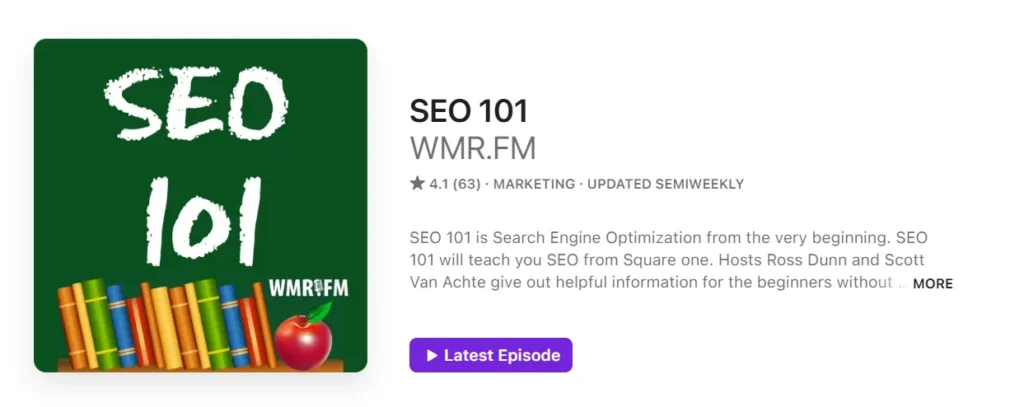
Task: Click the UPDATED SEMIWEEKLY label
Action: (665, 184)
